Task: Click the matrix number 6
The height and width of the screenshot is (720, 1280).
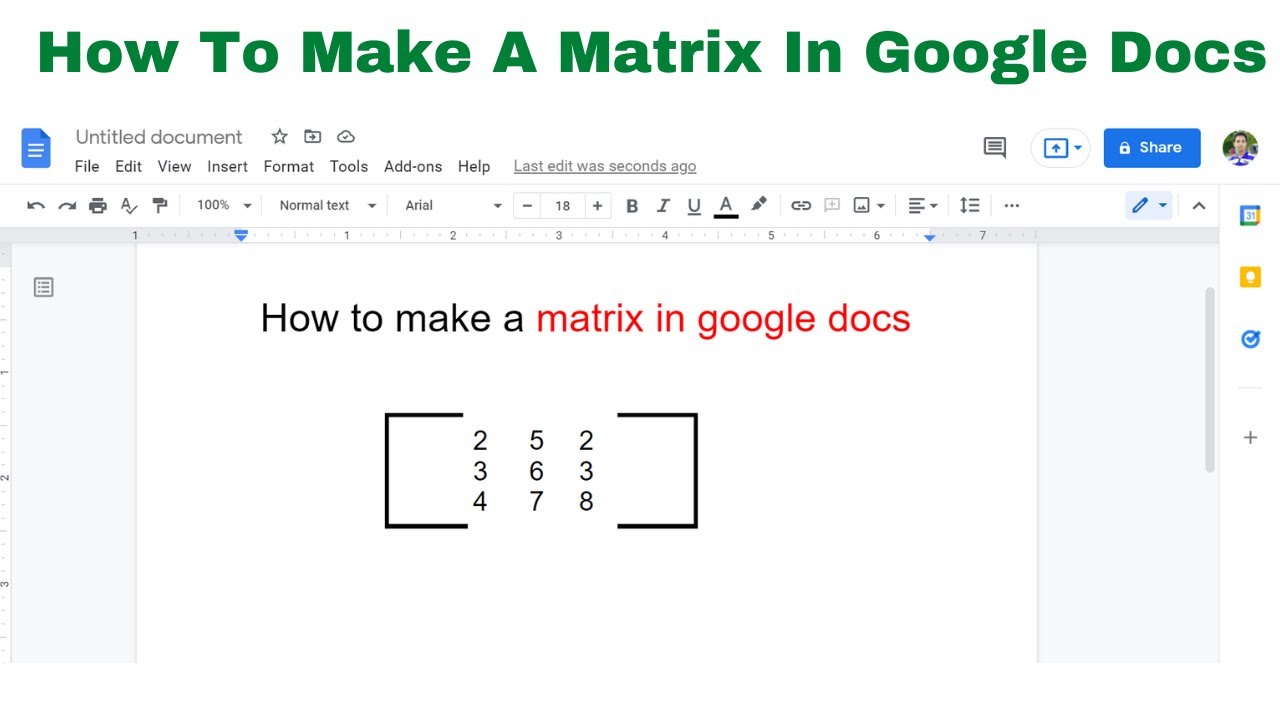Action: [536, 471]
